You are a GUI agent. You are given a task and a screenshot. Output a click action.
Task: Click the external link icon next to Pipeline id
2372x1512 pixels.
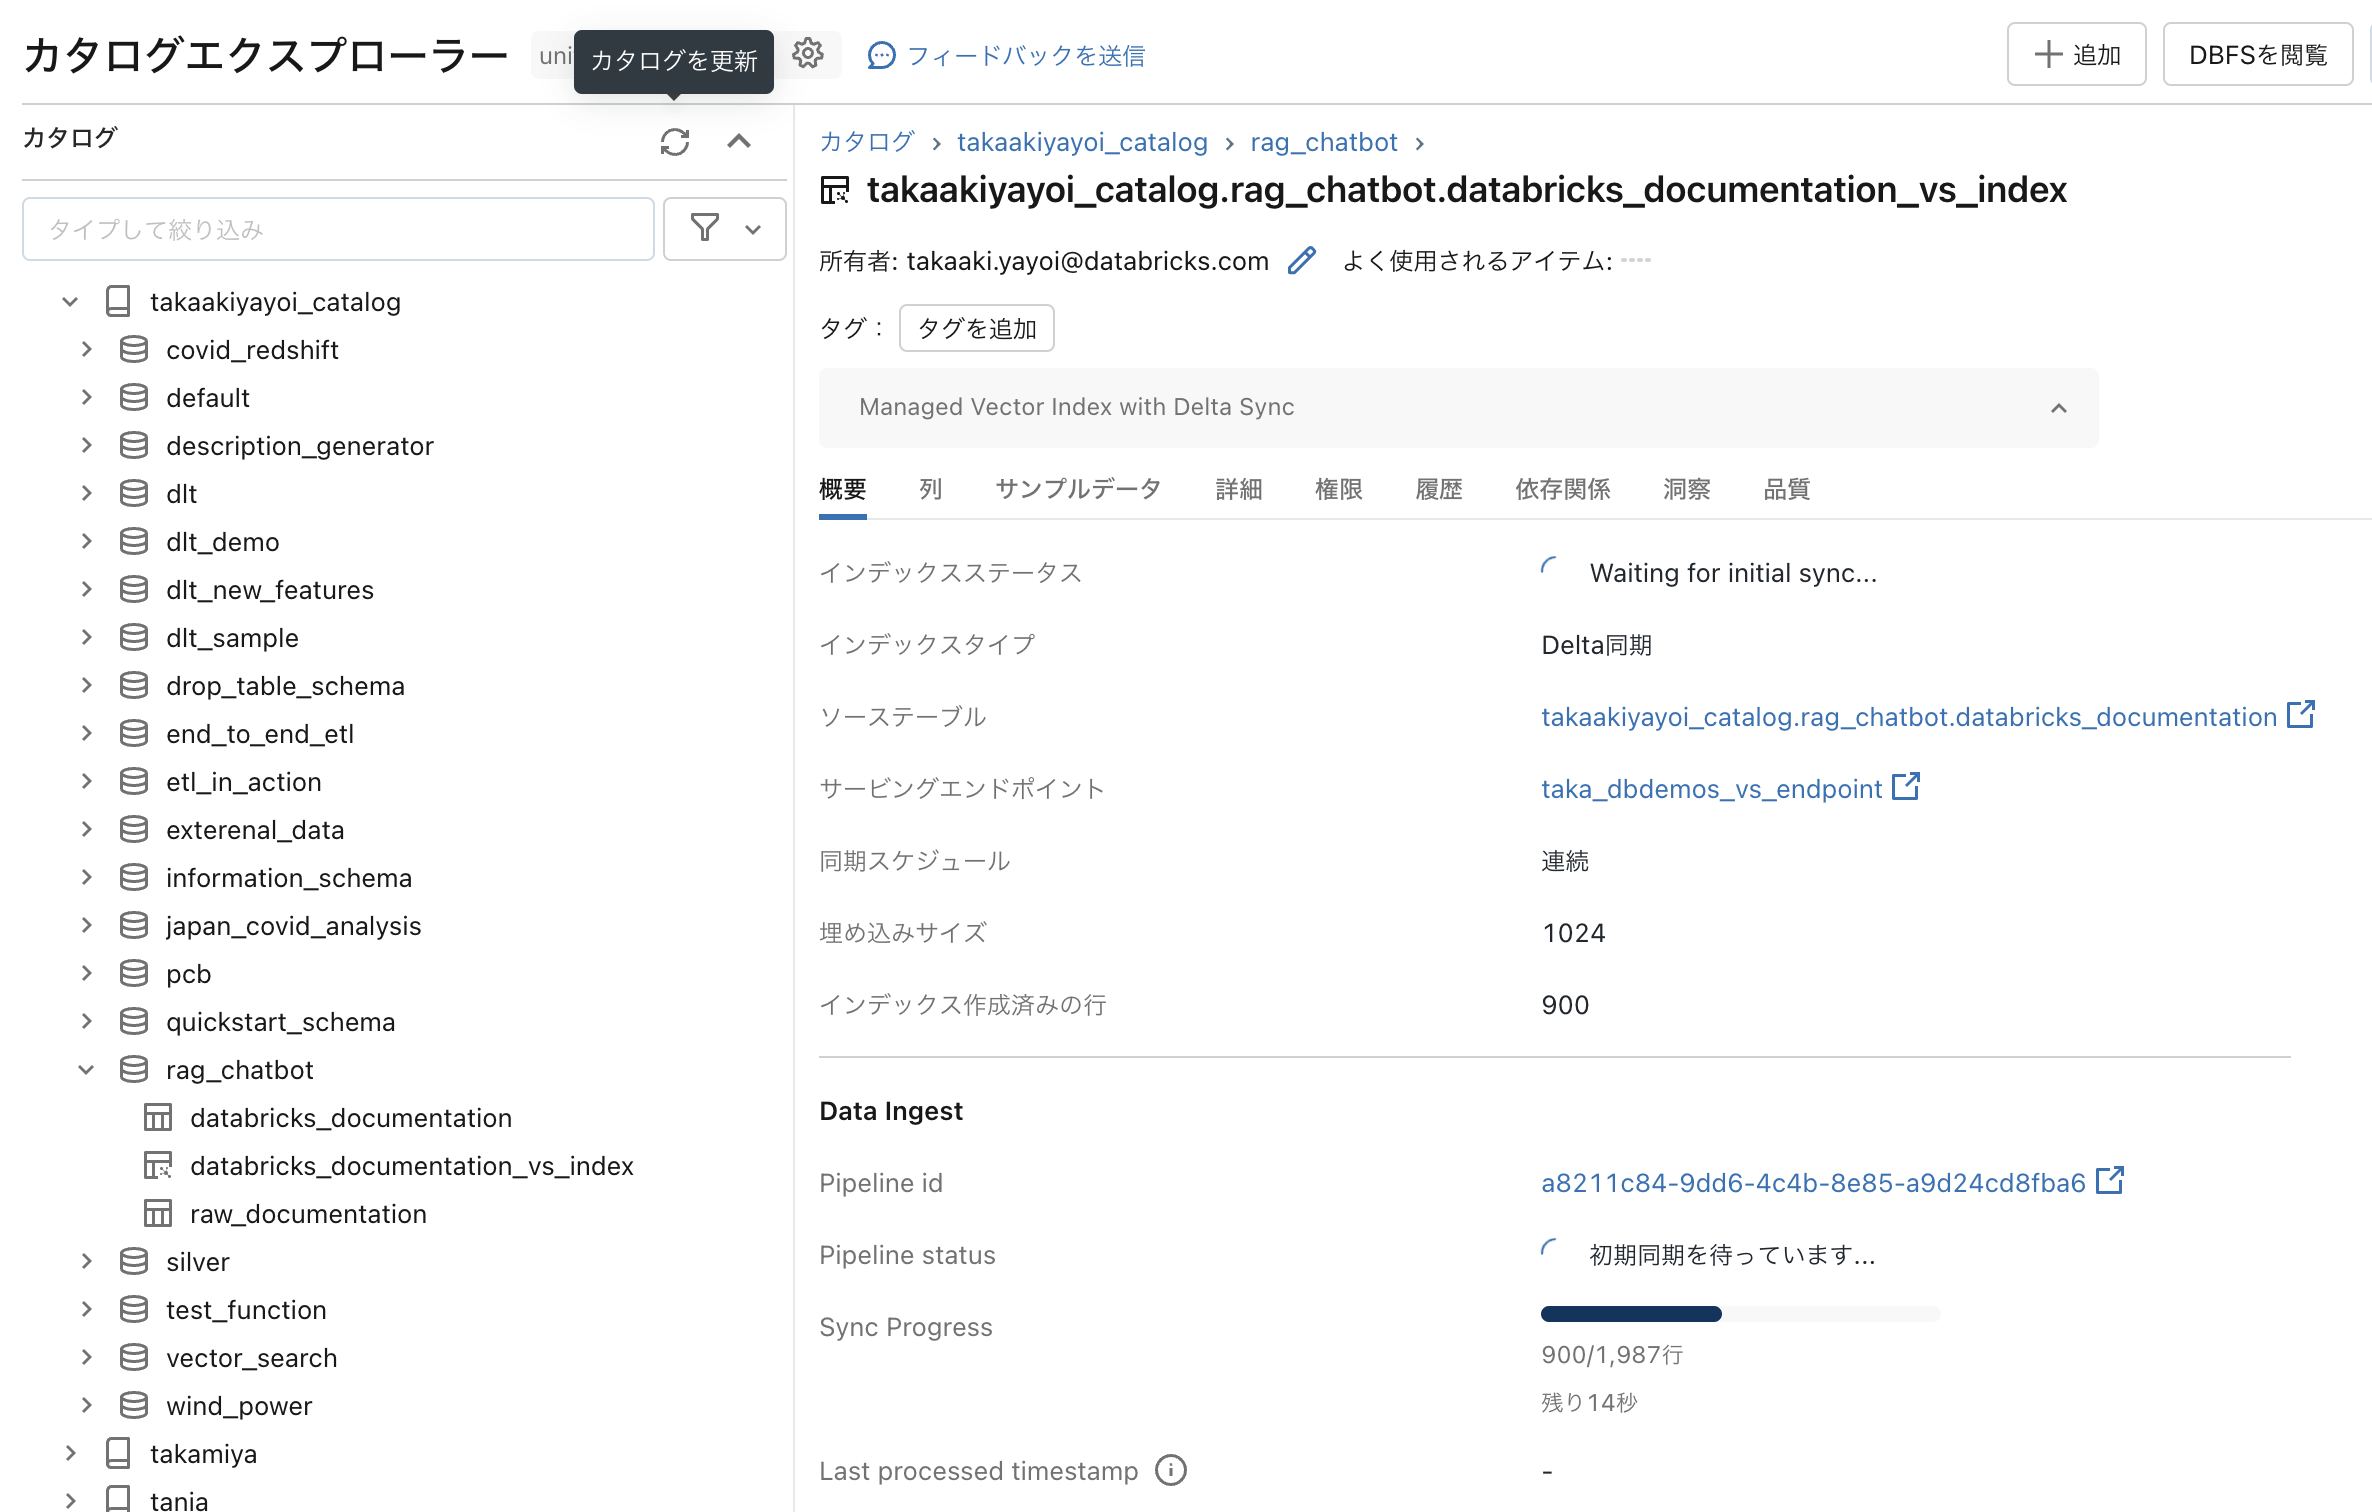[x=2110, y=1181]
